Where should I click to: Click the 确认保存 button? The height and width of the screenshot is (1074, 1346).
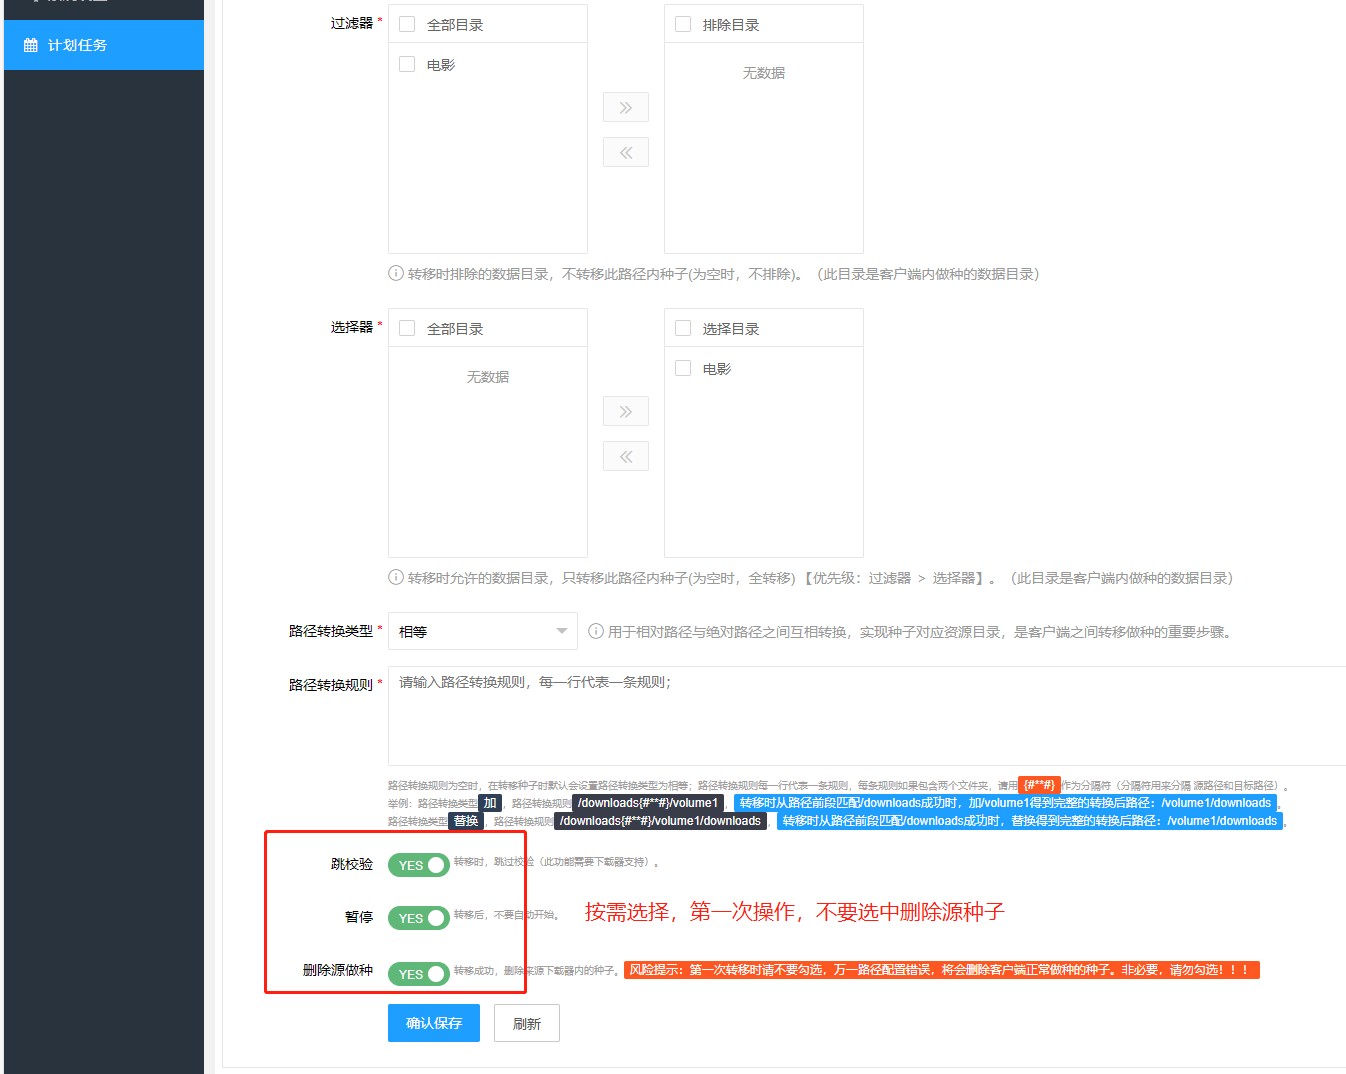click(433, 1023)
